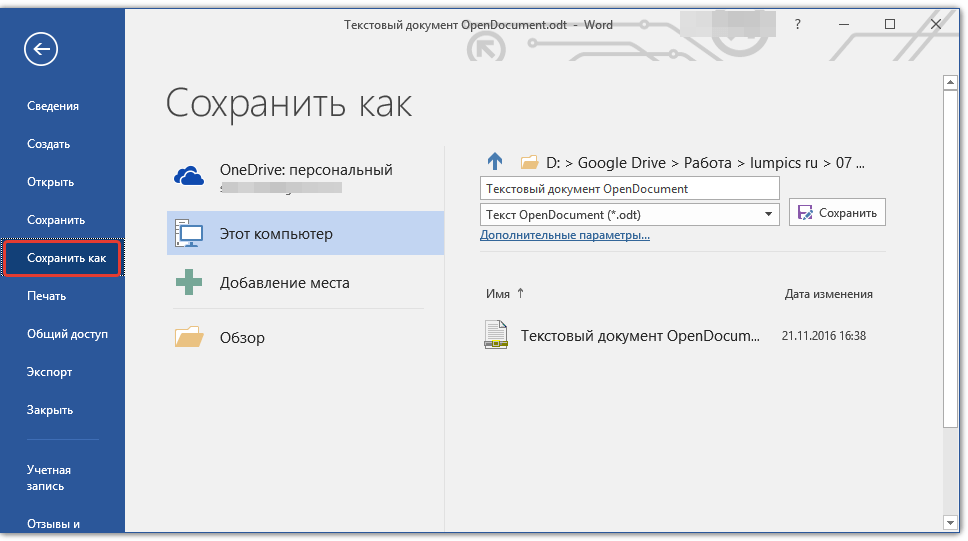This screenshot has width=968, height=541.
Task: Click the folder icon in path breadcrumb
Action: (x=530, y=162)
